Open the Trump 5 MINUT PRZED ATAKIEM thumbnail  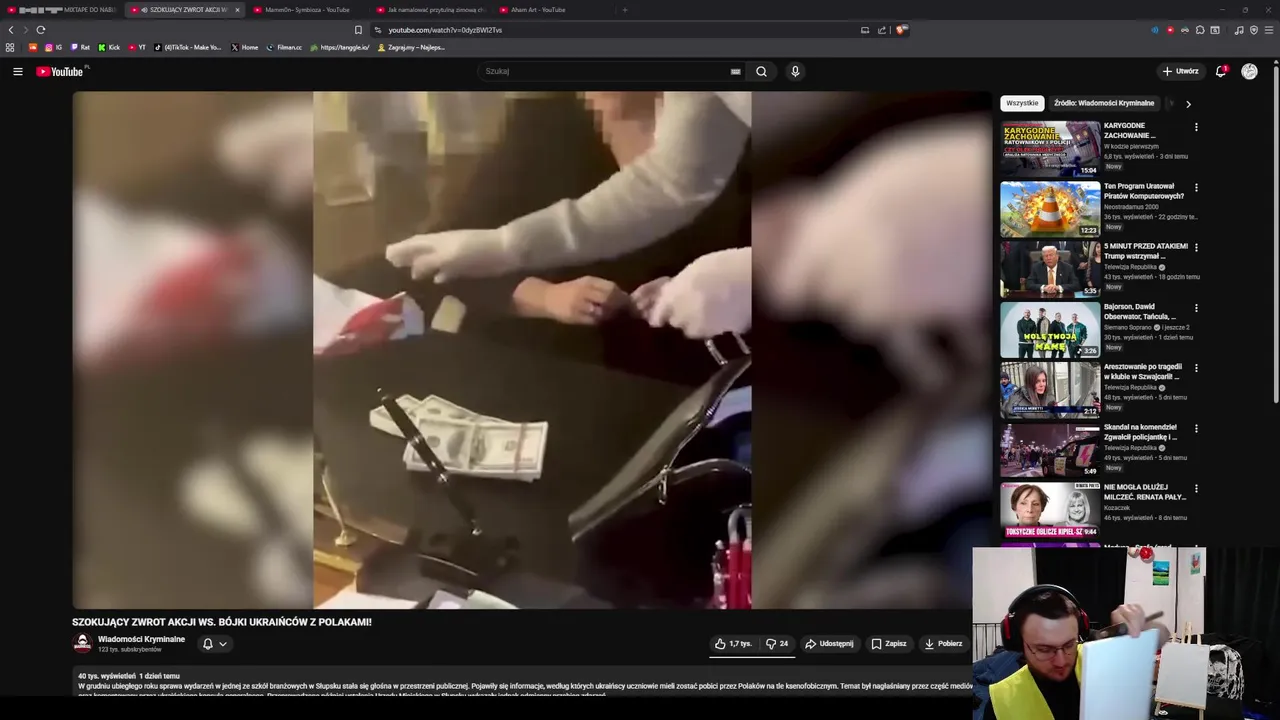coord(1050,269)
